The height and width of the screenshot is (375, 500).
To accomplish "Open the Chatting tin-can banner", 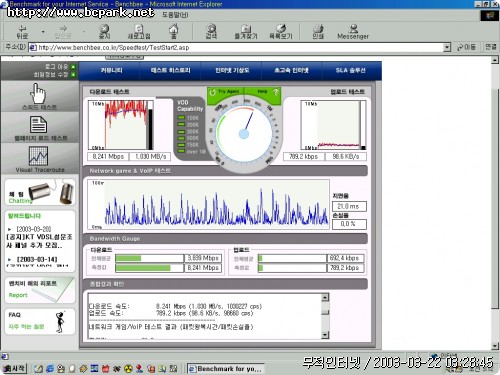I will (40, 192).
